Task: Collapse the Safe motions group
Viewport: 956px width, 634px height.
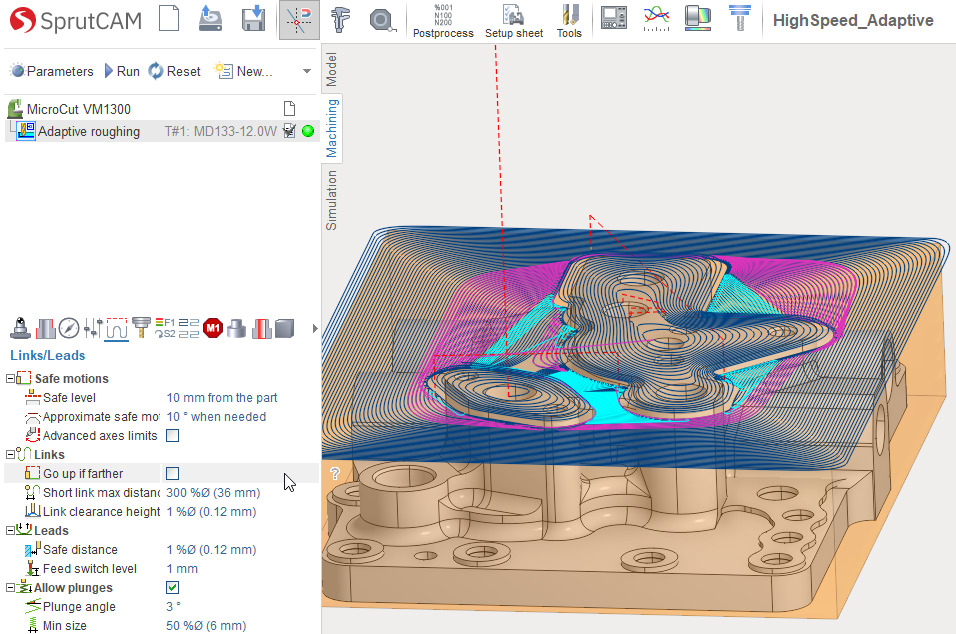Action: [x=10, y=379]
